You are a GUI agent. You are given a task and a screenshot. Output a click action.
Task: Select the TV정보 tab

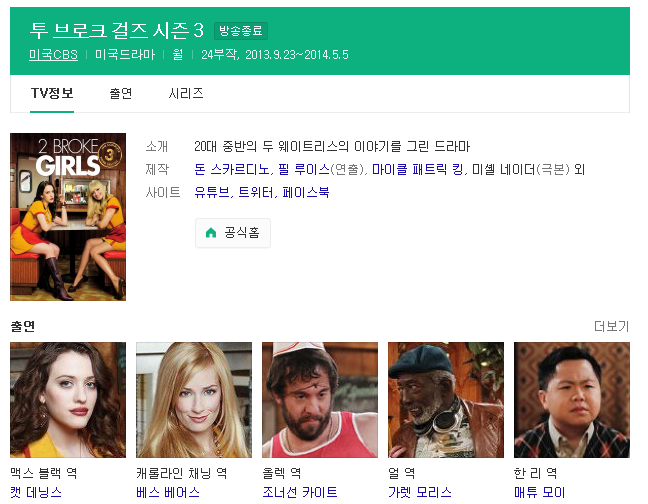pyautogui.click(x=52, y=93)
